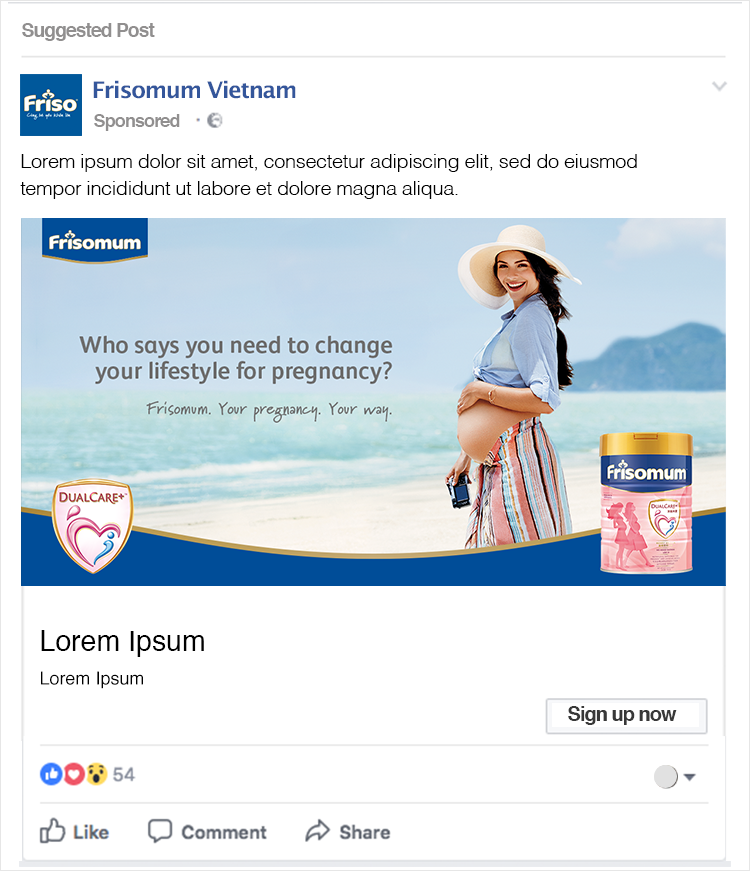This screenshot has width=750, height=871.
Task: Click the Share arrow icon
Action: [318, 831]
